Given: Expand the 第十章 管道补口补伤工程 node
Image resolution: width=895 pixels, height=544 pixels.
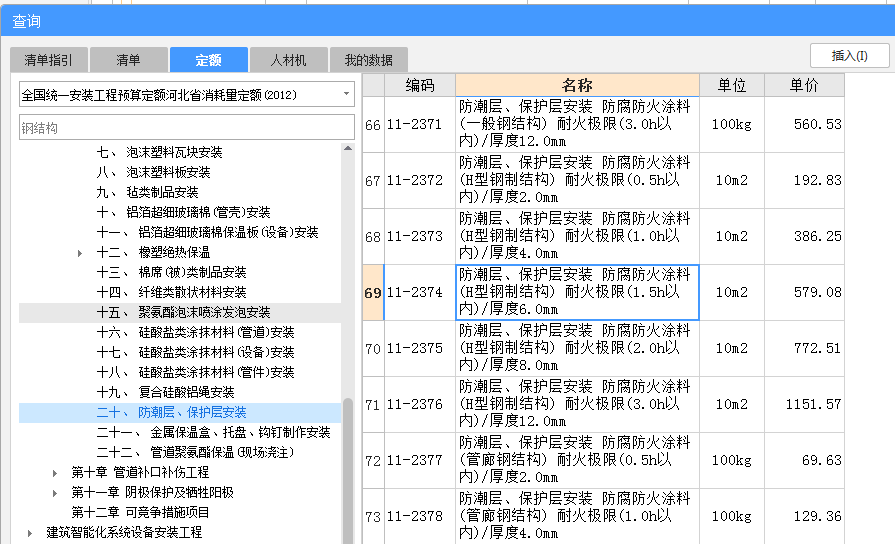Looking at the screenshot, I should (x=55, y=473).
